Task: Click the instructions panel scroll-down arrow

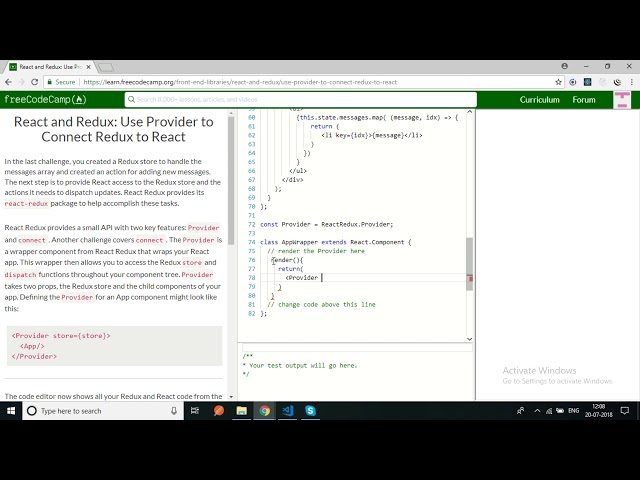Action: point(231,396)
